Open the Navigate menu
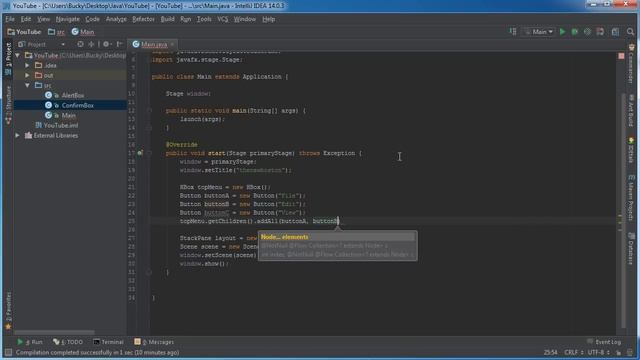 click(x=67, y=19)
